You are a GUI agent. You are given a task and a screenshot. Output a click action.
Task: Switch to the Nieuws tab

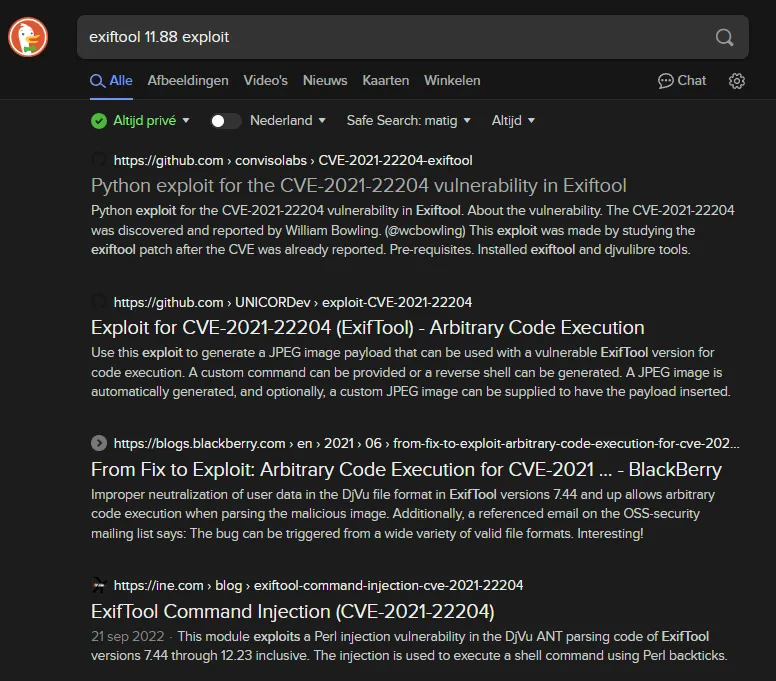click(325, 81)
